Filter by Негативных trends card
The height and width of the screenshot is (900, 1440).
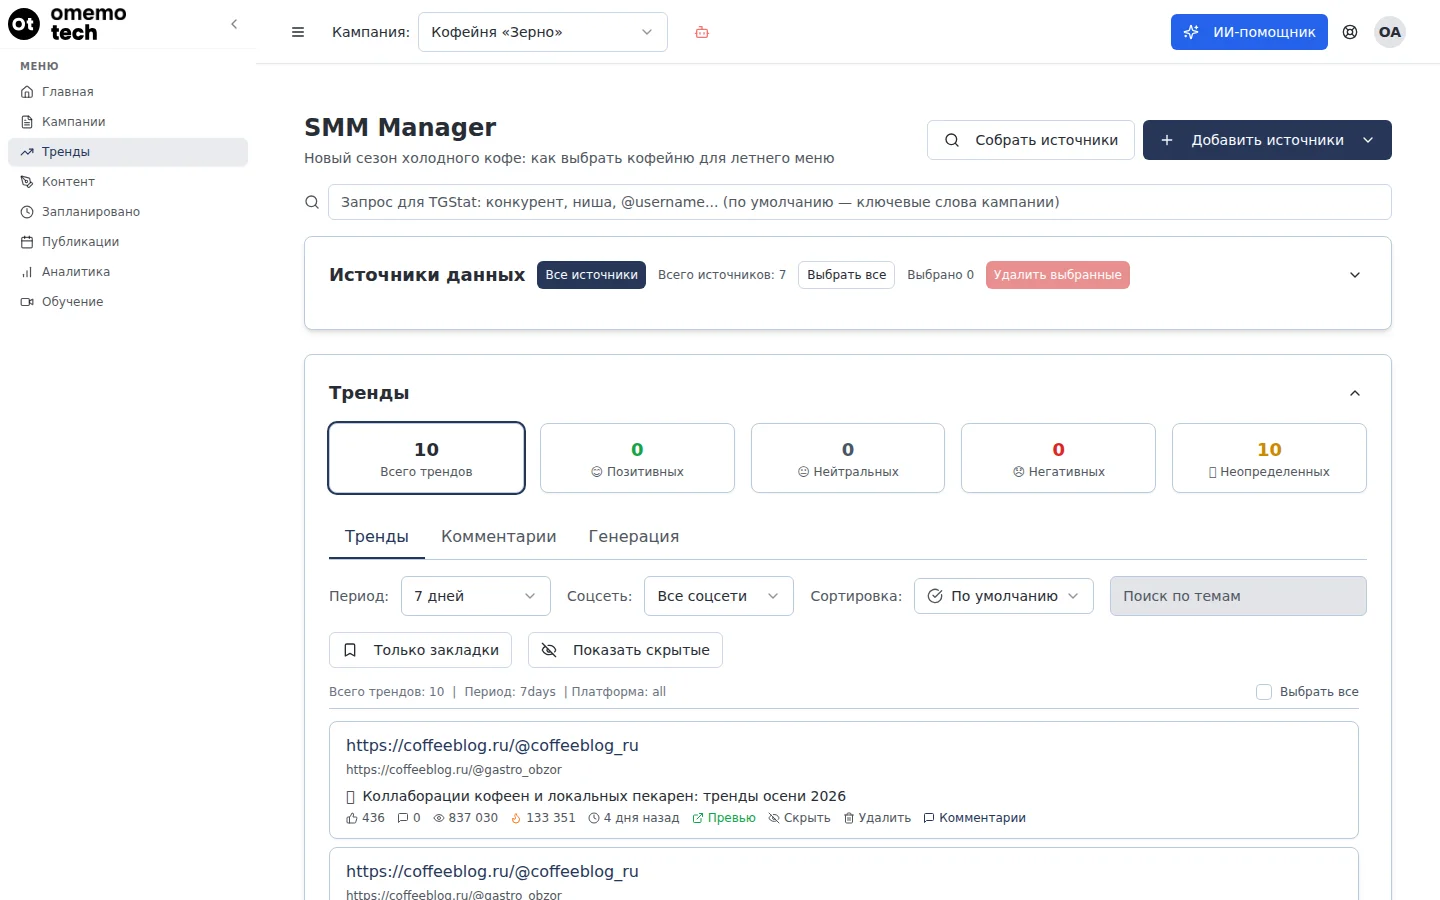click(1058, 458)
